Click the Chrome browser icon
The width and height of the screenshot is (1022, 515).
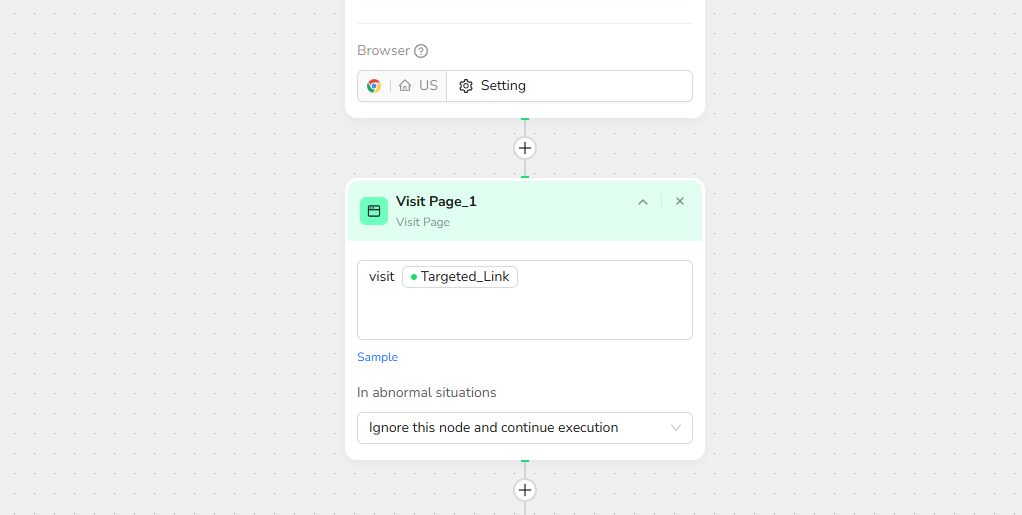tap(374, 86)
